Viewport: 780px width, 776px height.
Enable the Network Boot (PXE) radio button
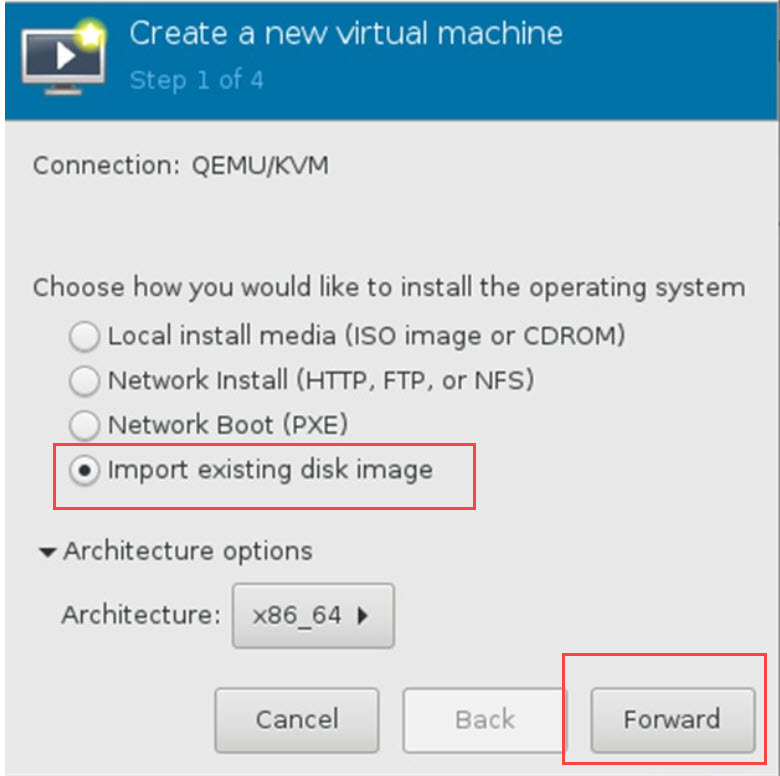84,425
